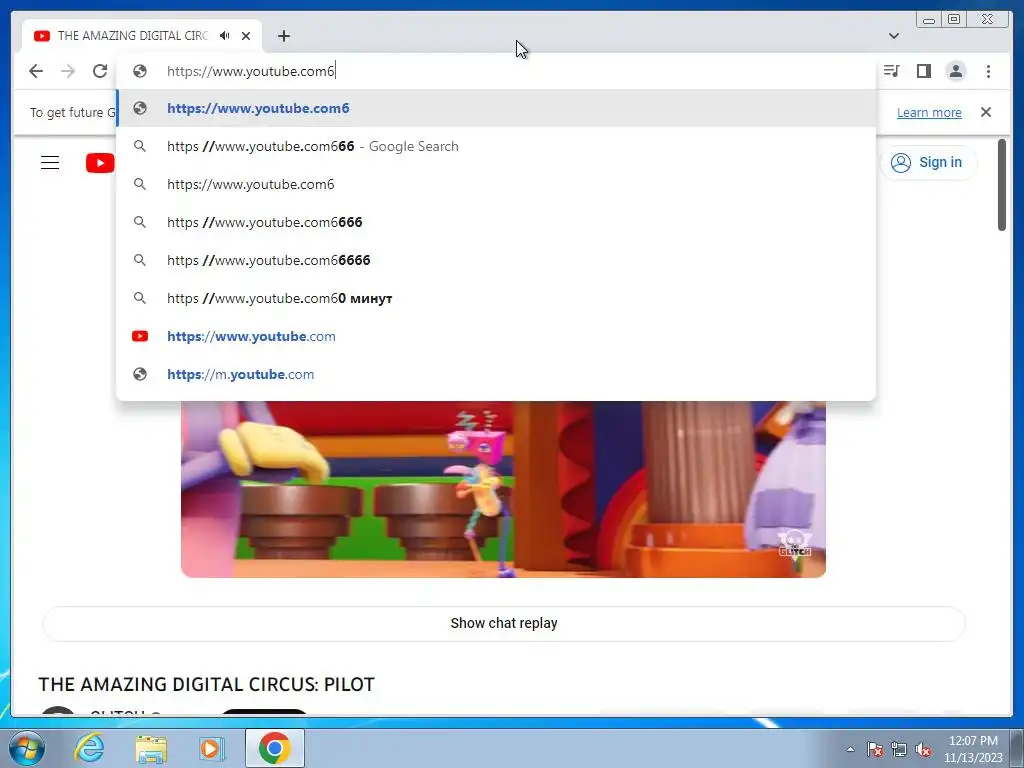Reload the current page

coord(100,71)
